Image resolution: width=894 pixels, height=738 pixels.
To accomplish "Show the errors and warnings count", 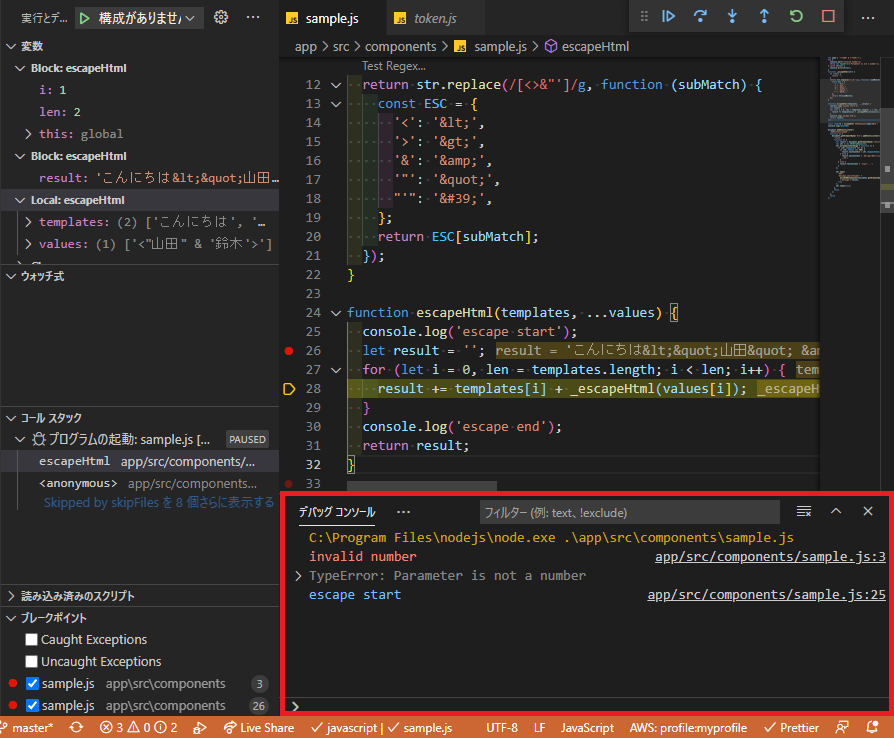I will point(139,728).
